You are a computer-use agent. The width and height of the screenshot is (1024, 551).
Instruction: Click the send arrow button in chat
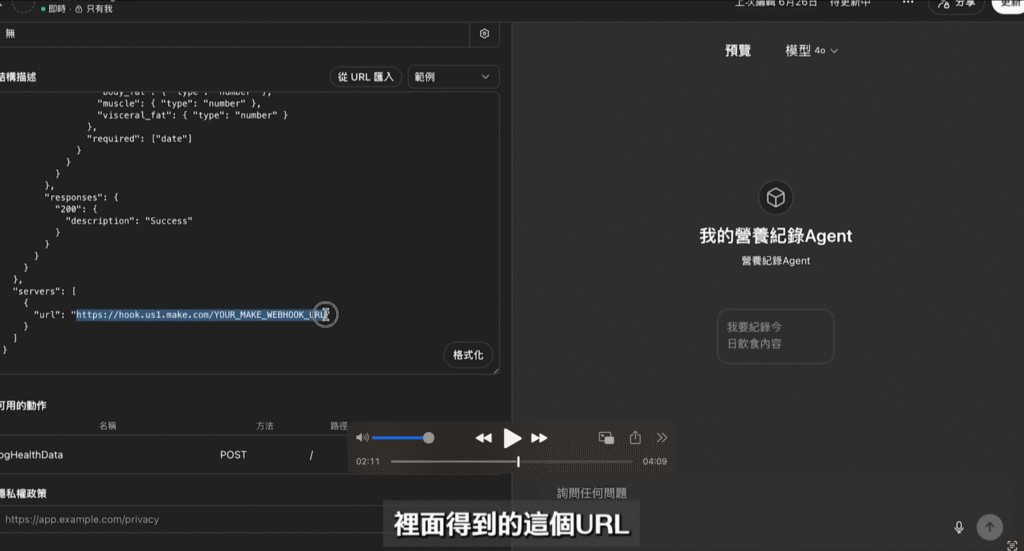click(x=989, y=527)
